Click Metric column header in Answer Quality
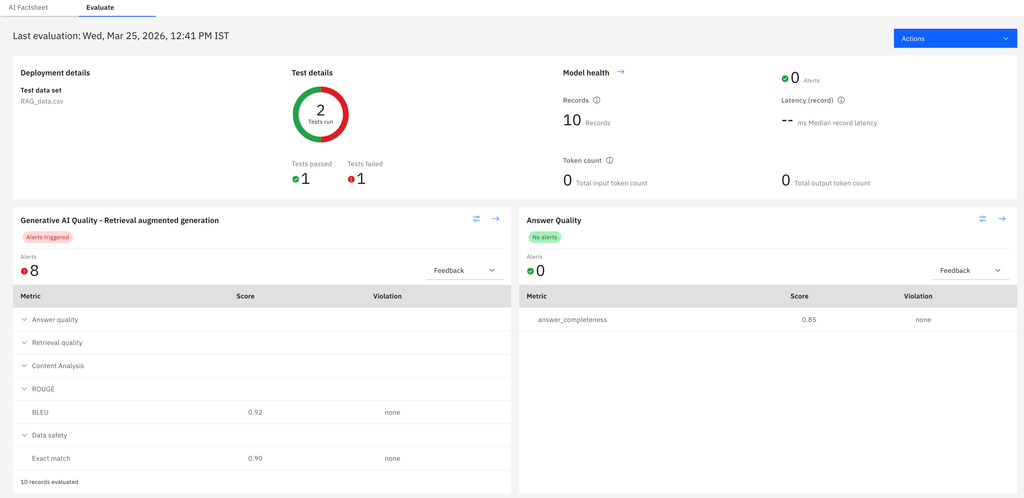1024x498 pixels. click(x=537, y=296)
